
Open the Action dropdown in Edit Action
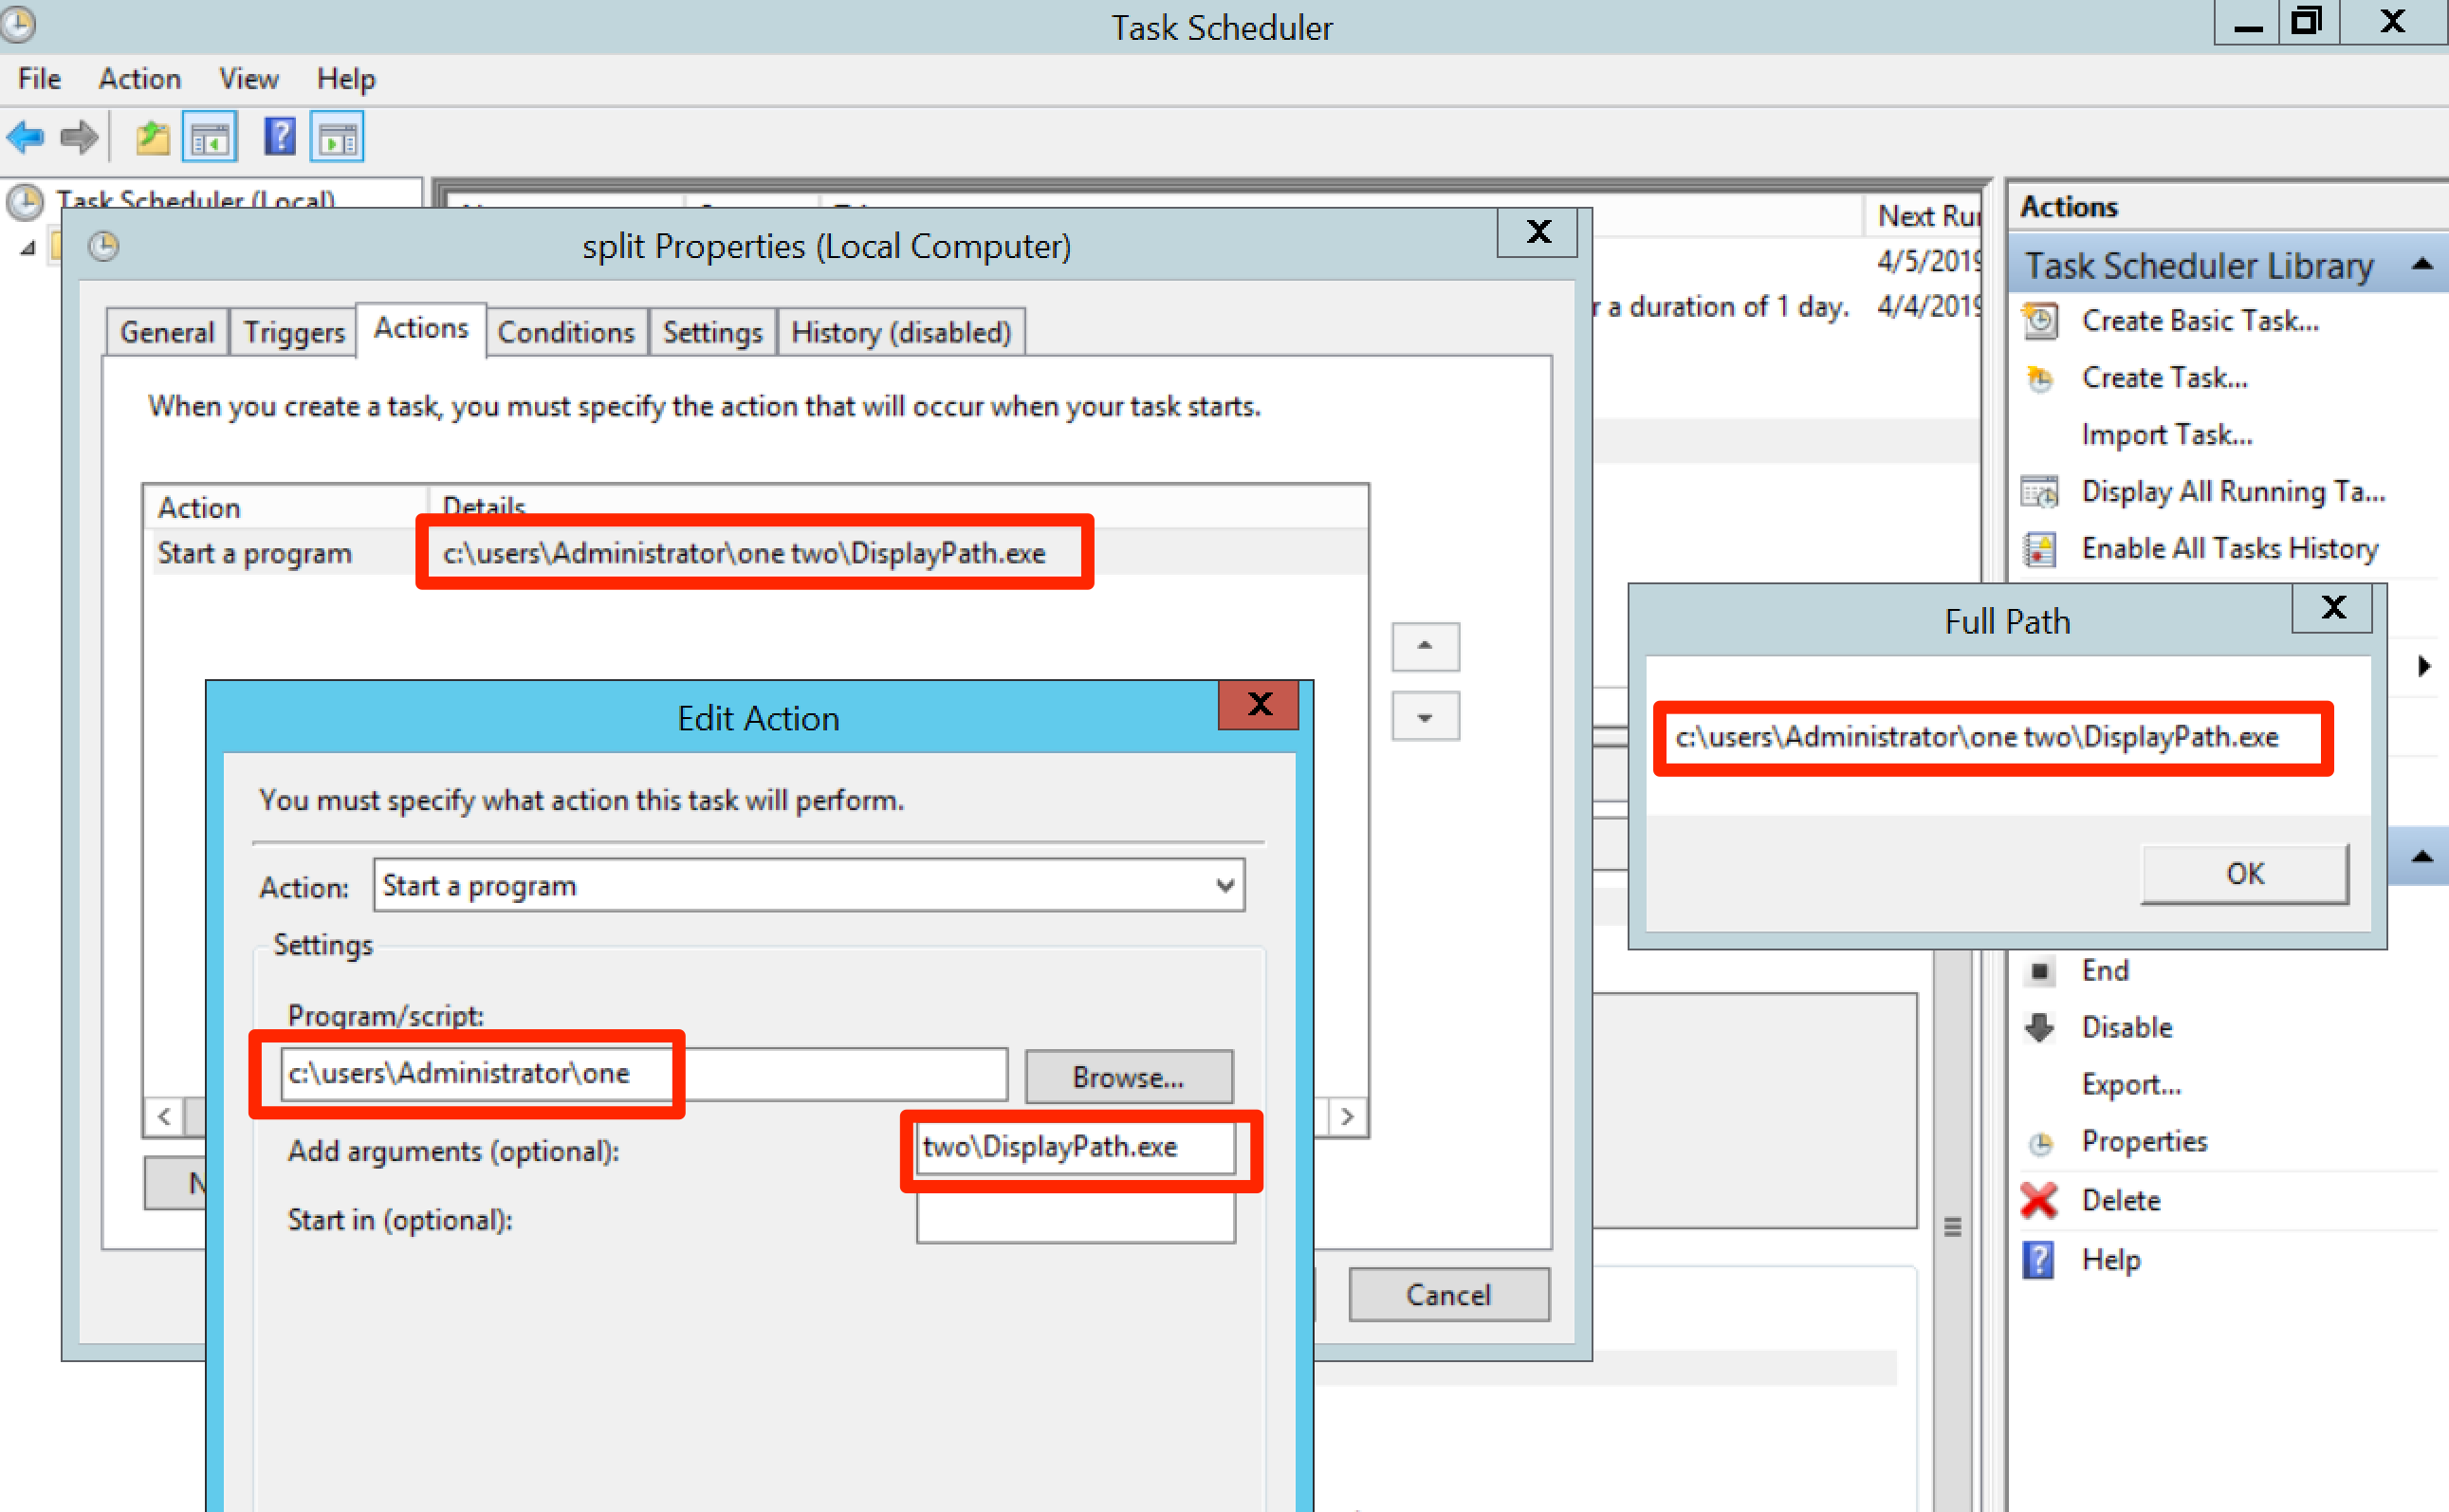(1224, 885)
